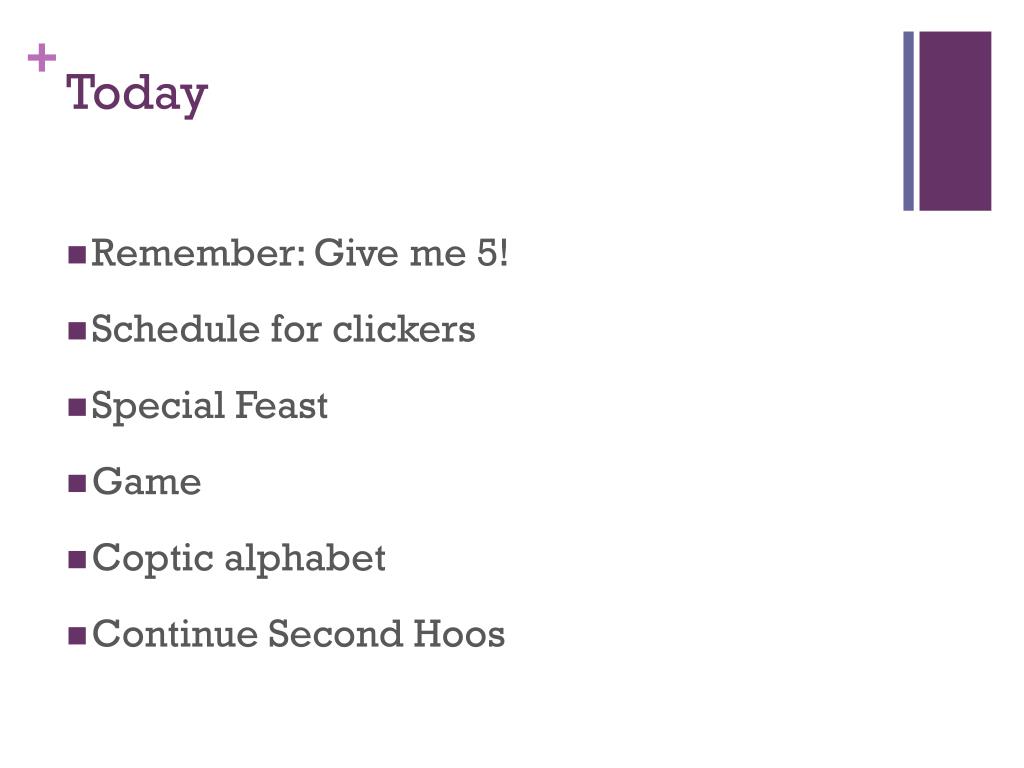Click the pink plus sign icon

pos(42,57)
